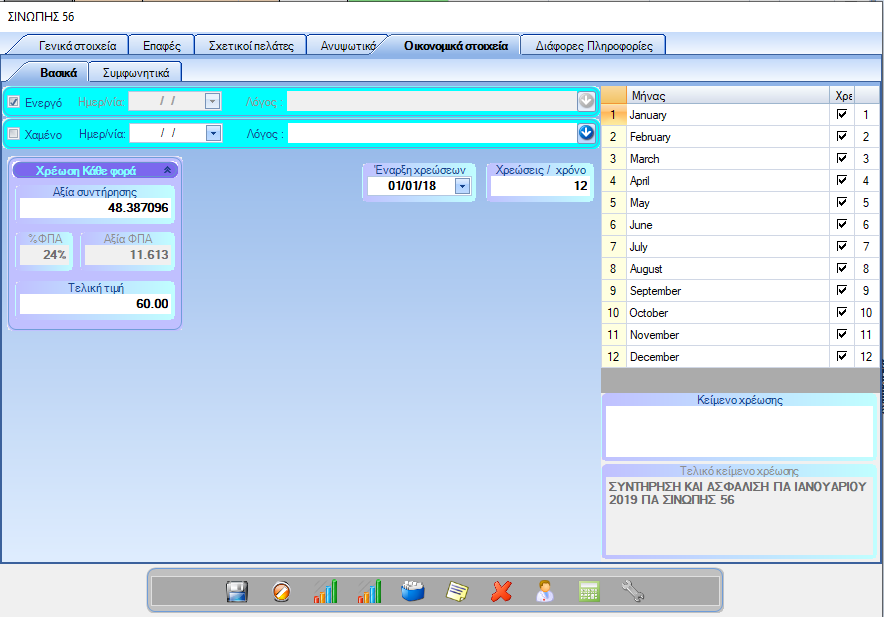884x617 pixels.
Task: Open the Έναρξη χρεώσεων date dropdown
Action: point(462,186)
